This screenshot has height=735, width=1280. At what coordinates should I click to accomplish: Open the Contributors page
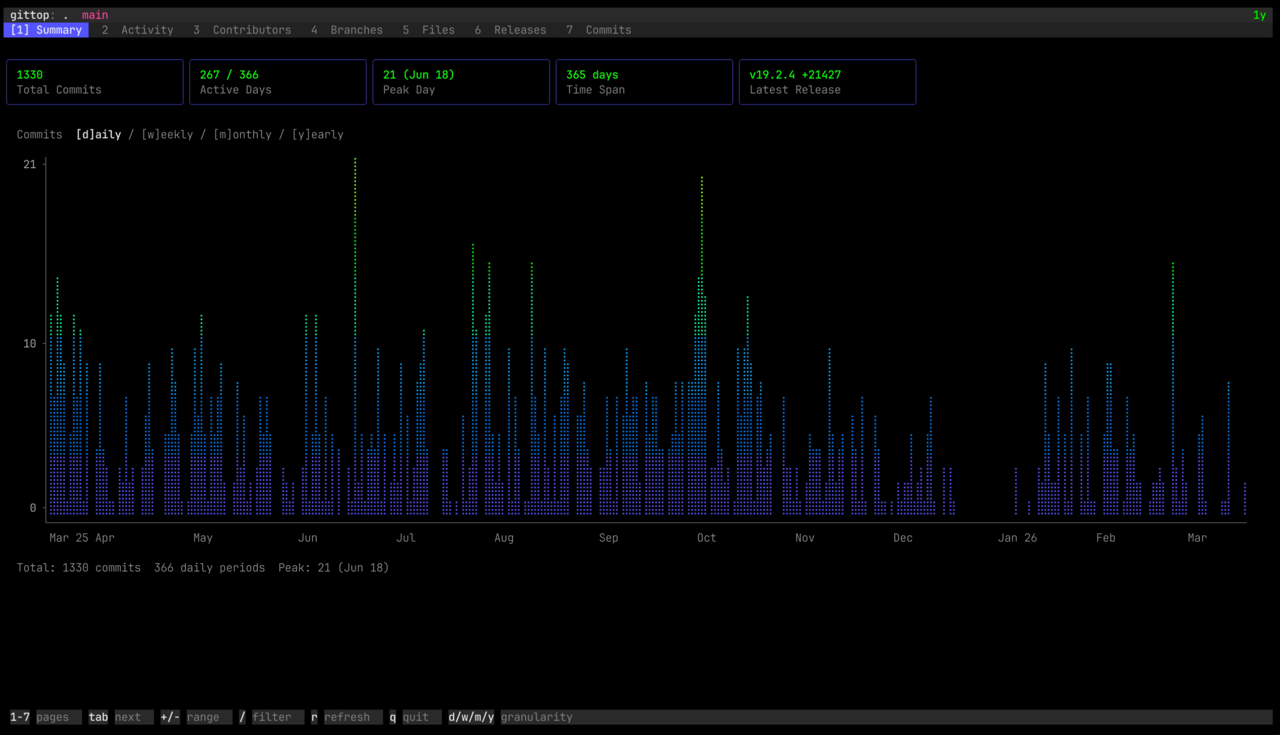tap(243, 29)
